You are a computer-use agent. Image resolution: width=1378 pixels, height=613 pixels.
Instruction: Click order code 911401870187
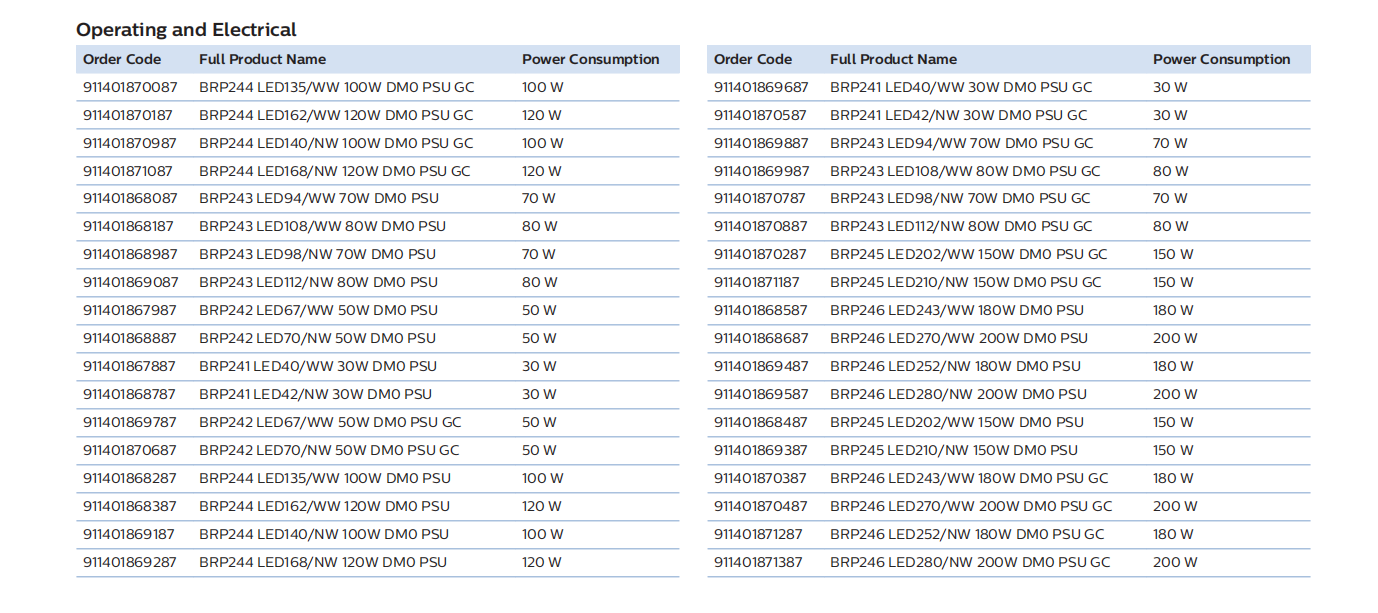coord(128,115)
